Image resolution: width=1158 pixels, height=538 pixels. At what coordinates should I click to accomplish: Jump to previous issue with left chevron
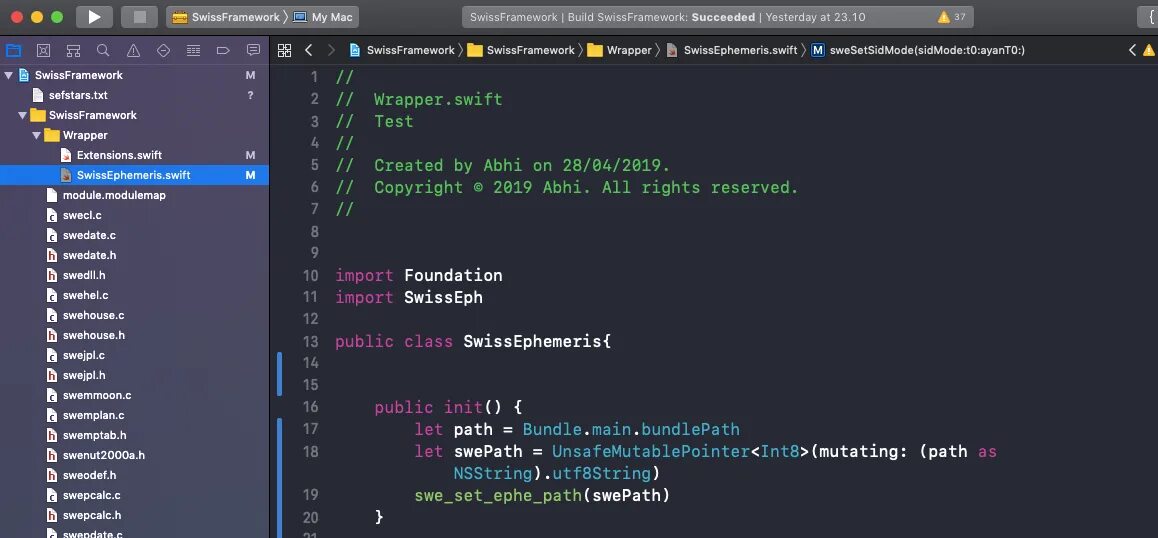point(1132,50)
